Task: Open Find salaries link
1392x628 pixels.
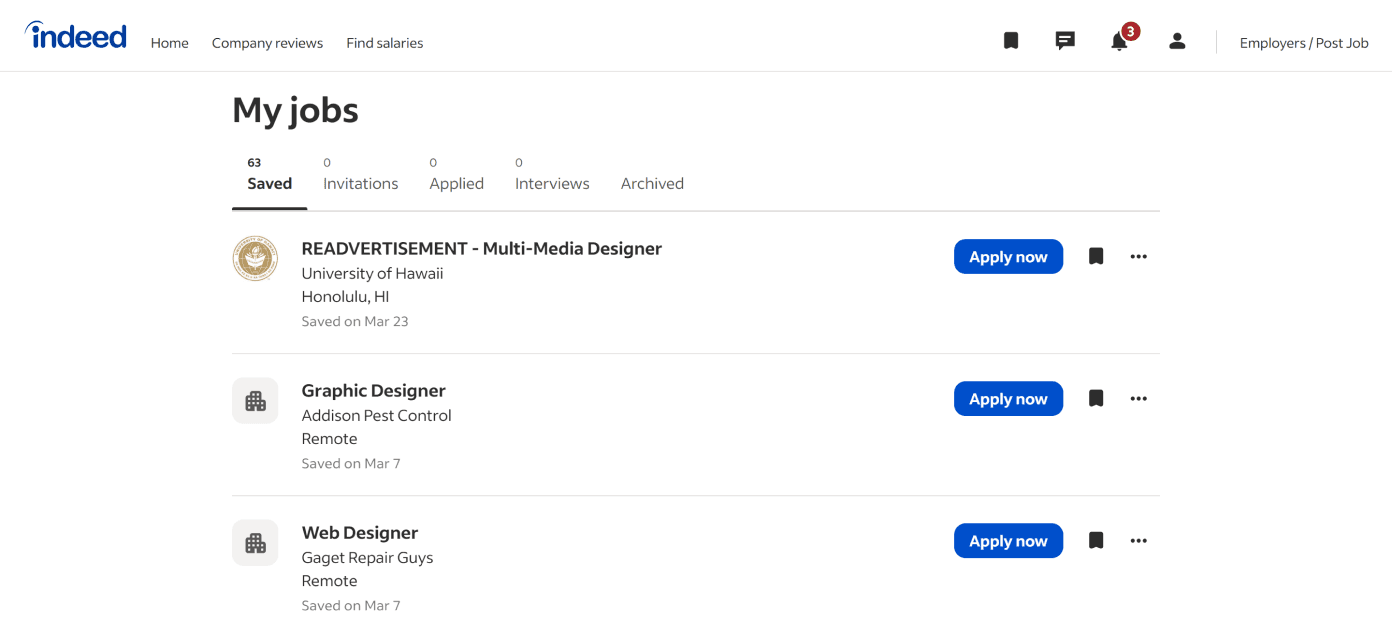Action: (x=385, y=43)
